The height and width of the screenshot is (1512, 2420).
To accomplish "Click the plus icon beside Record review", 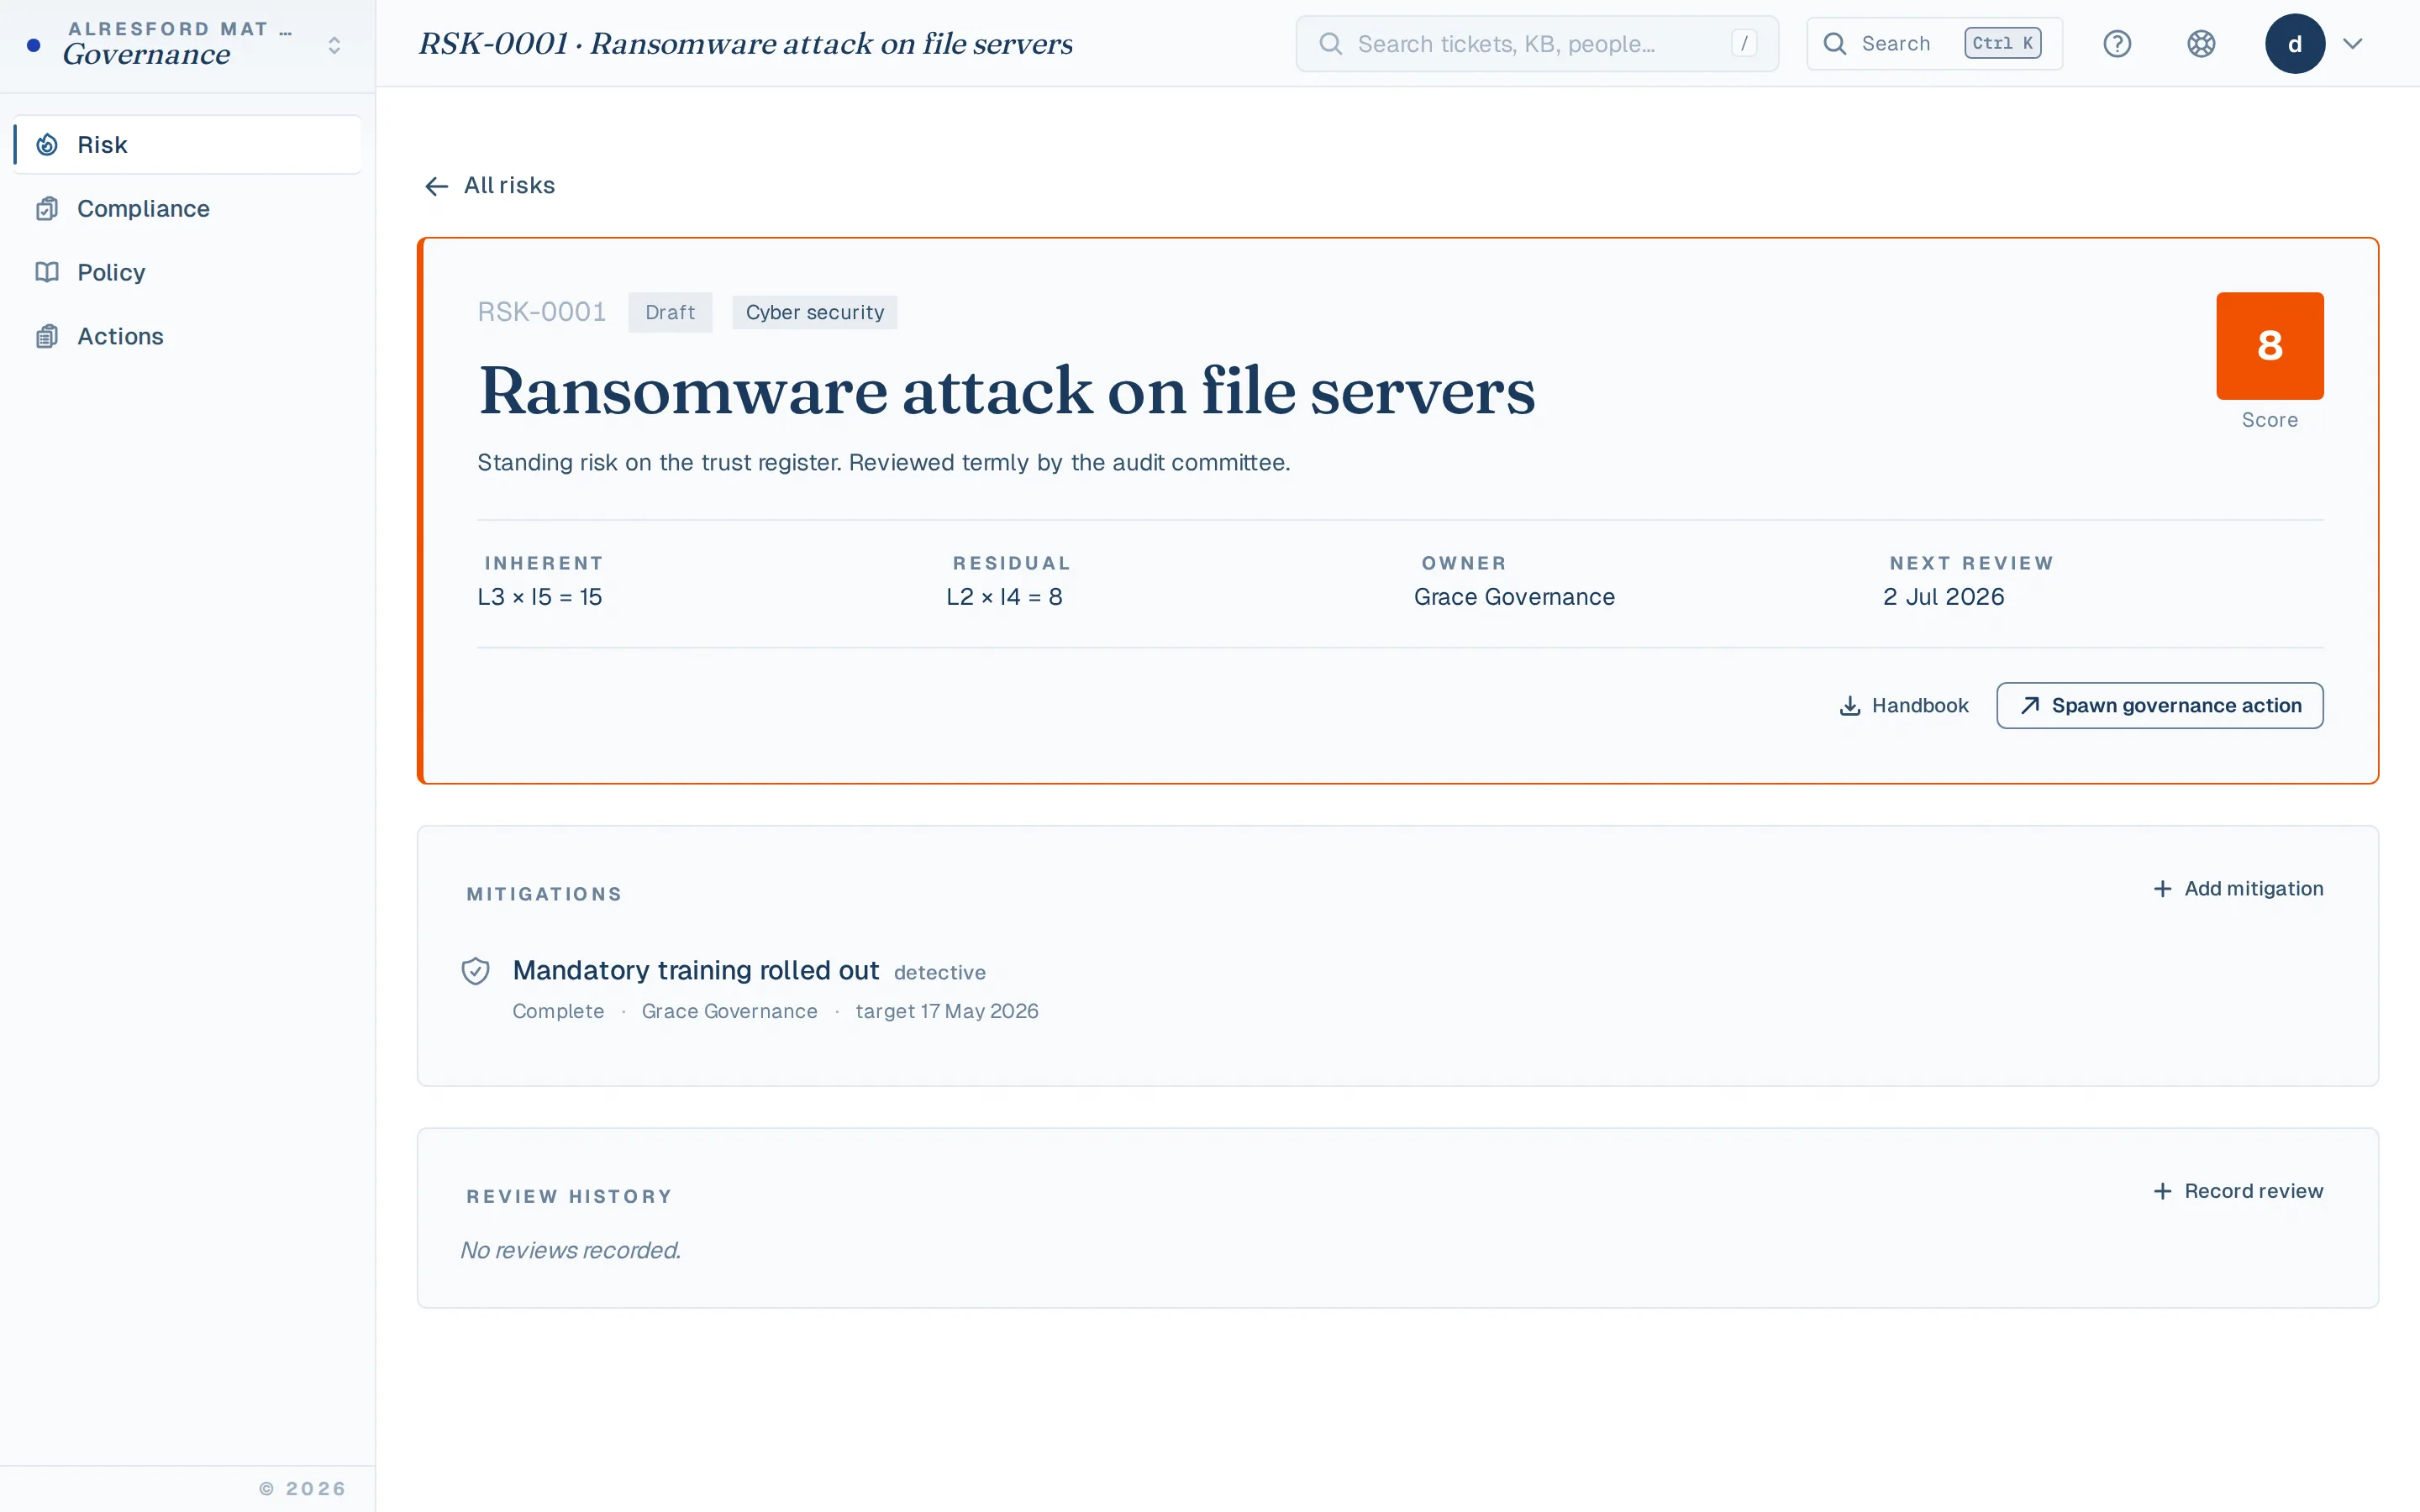I will tap(2162, 1191).
